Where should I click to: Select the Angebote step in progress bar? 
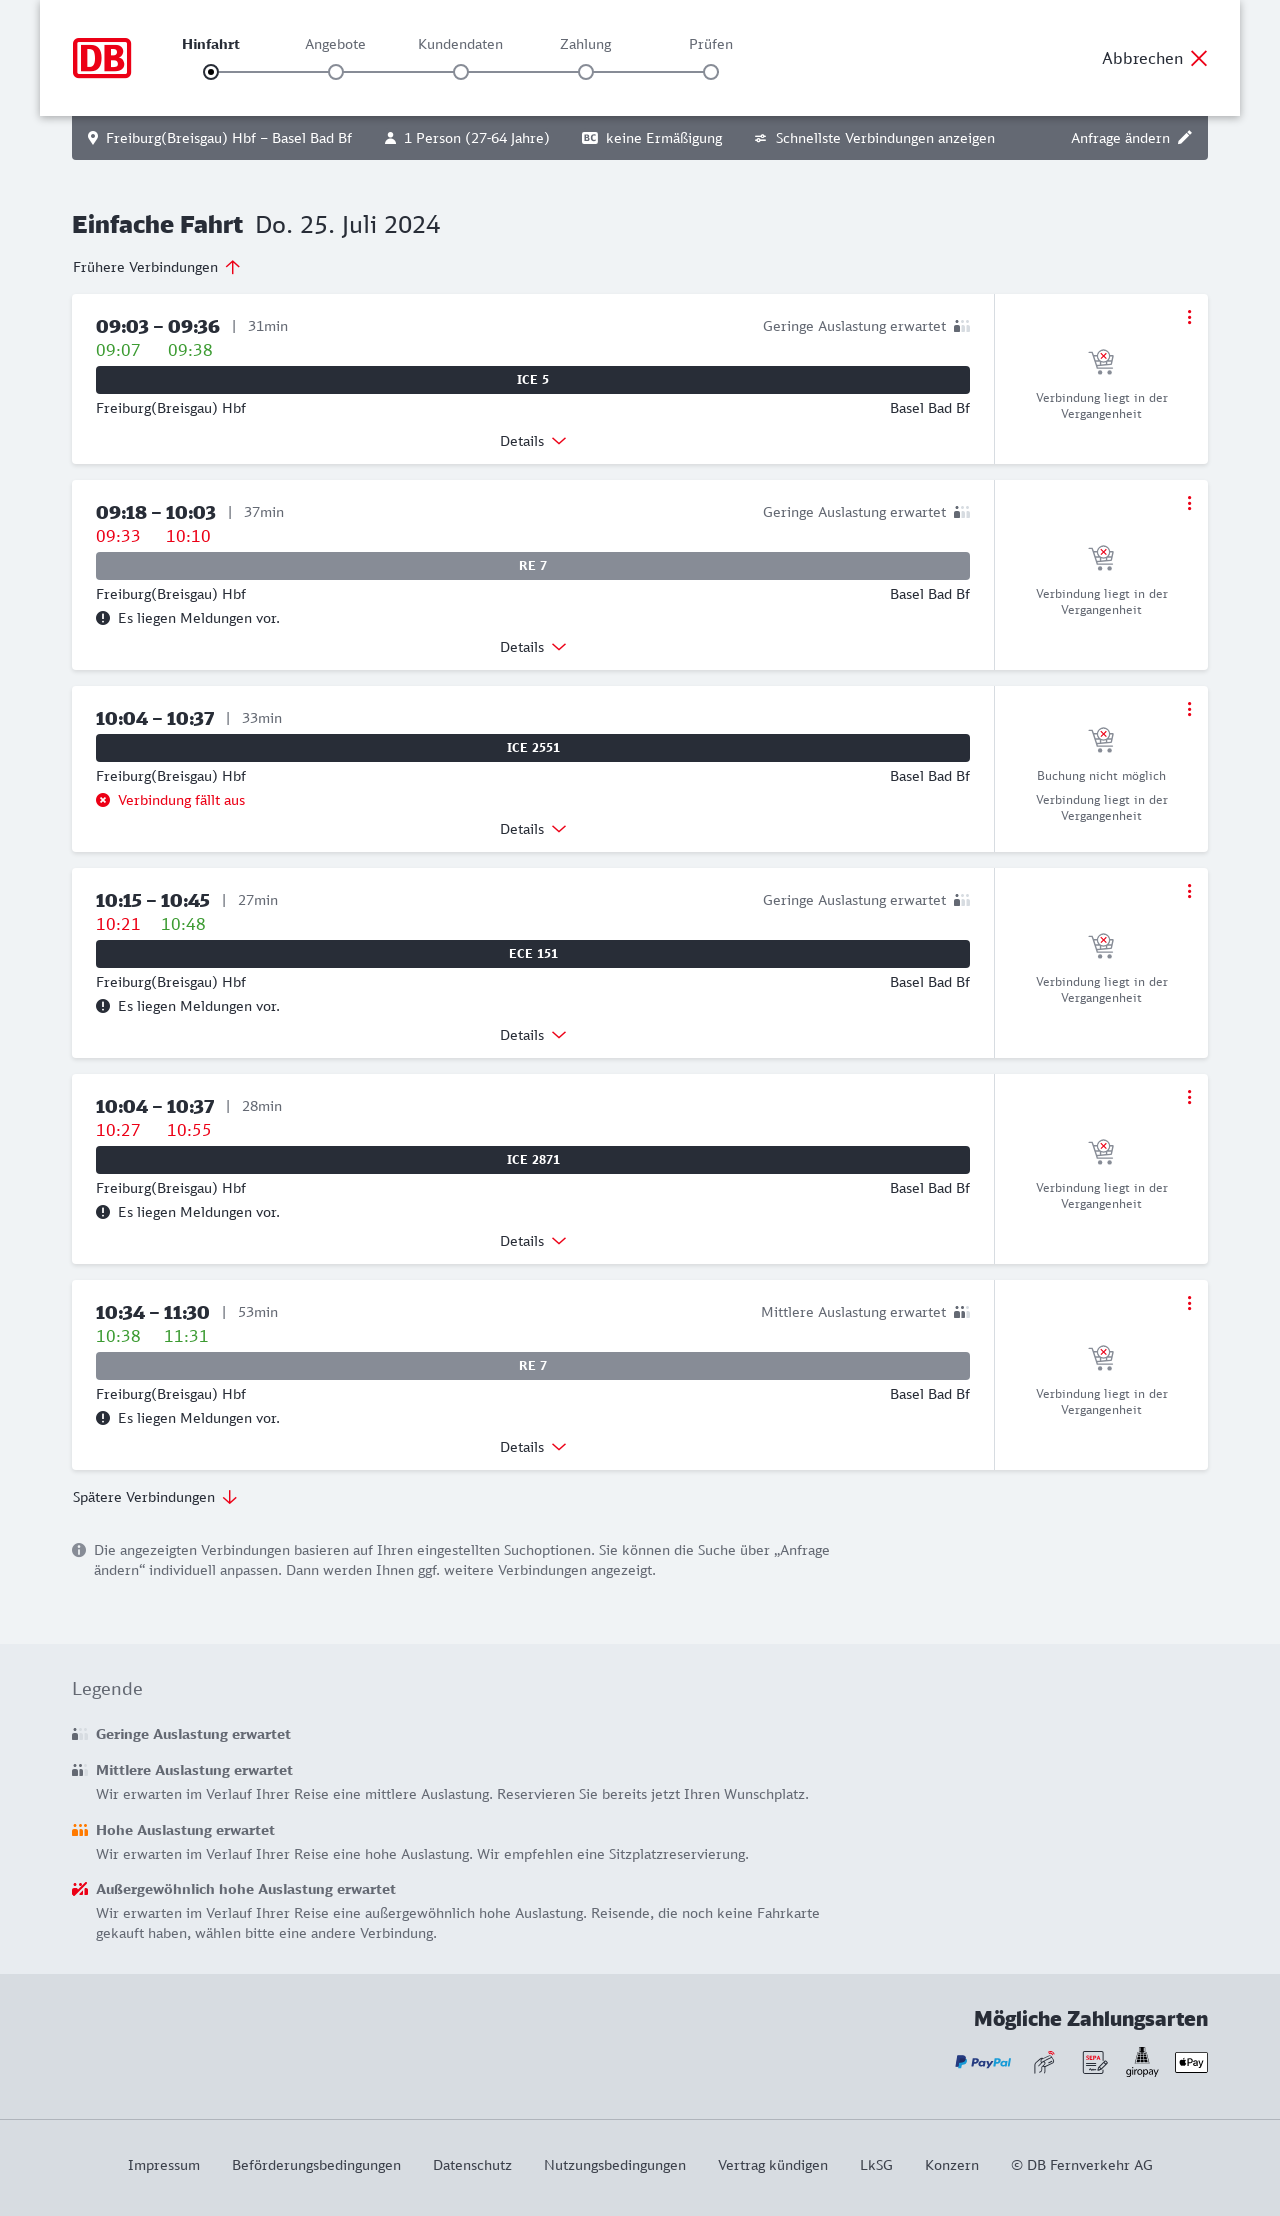coord(336,72)
